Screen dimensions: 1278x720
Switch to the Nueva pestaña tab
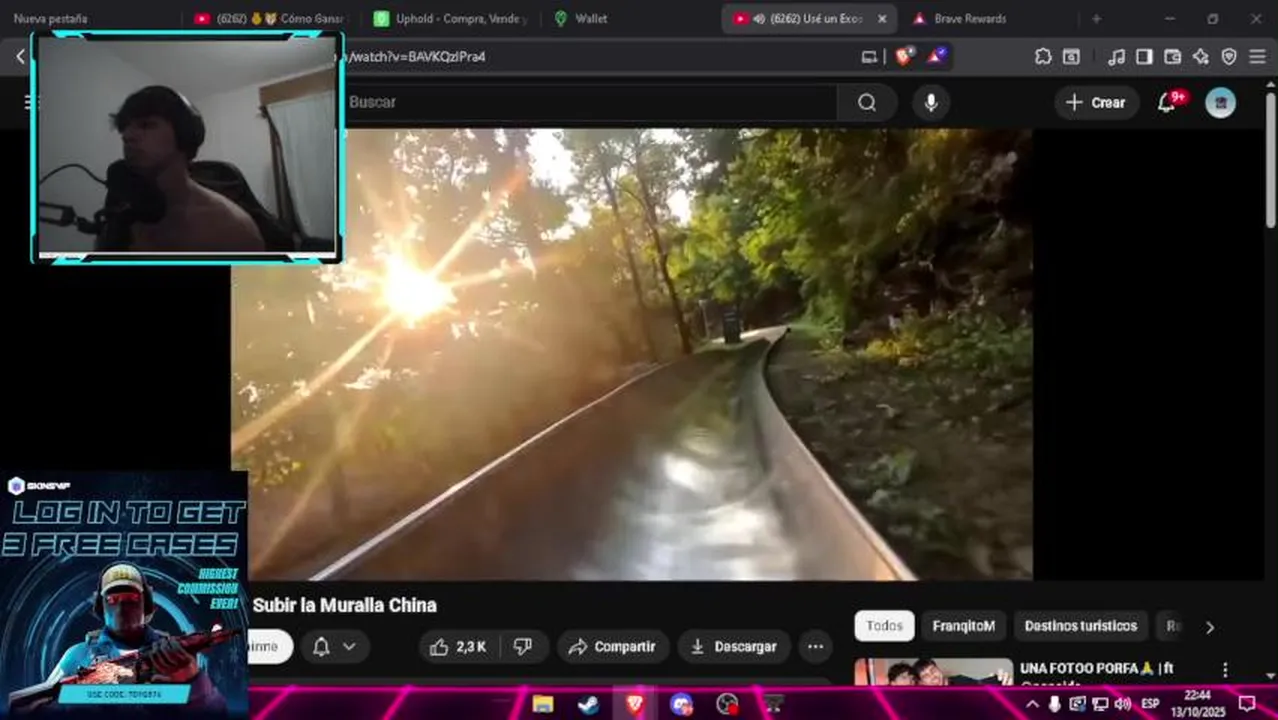(x=50, y=19)
